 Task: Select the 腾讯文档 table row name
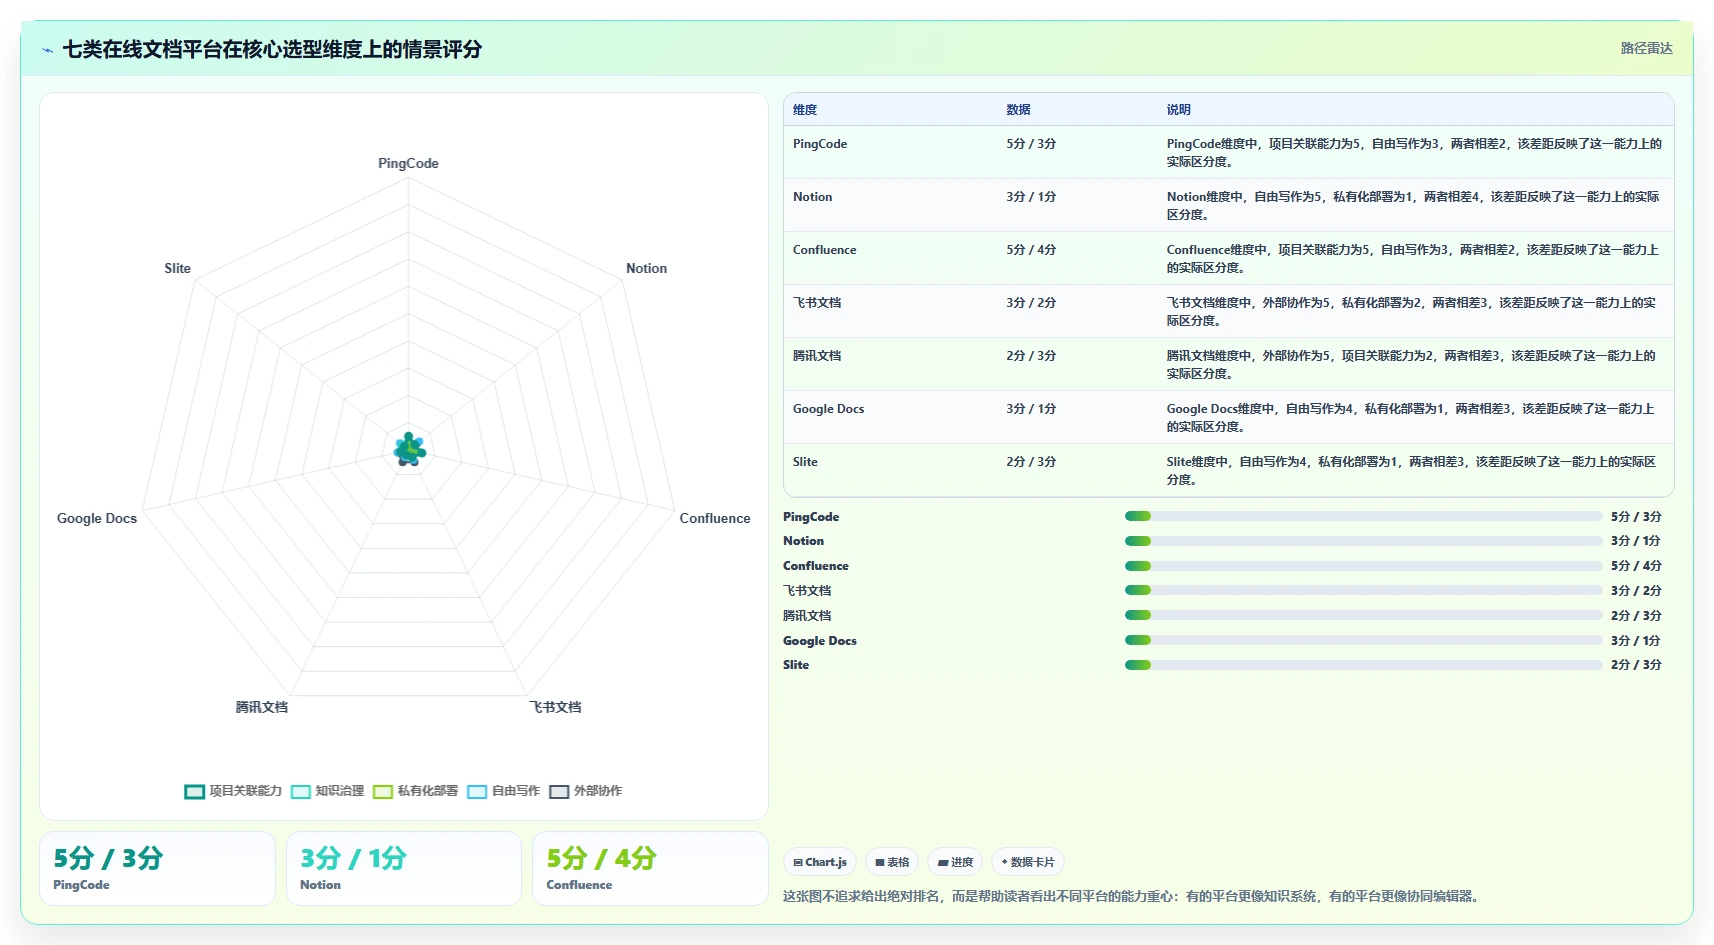click(x=817, y=356)
